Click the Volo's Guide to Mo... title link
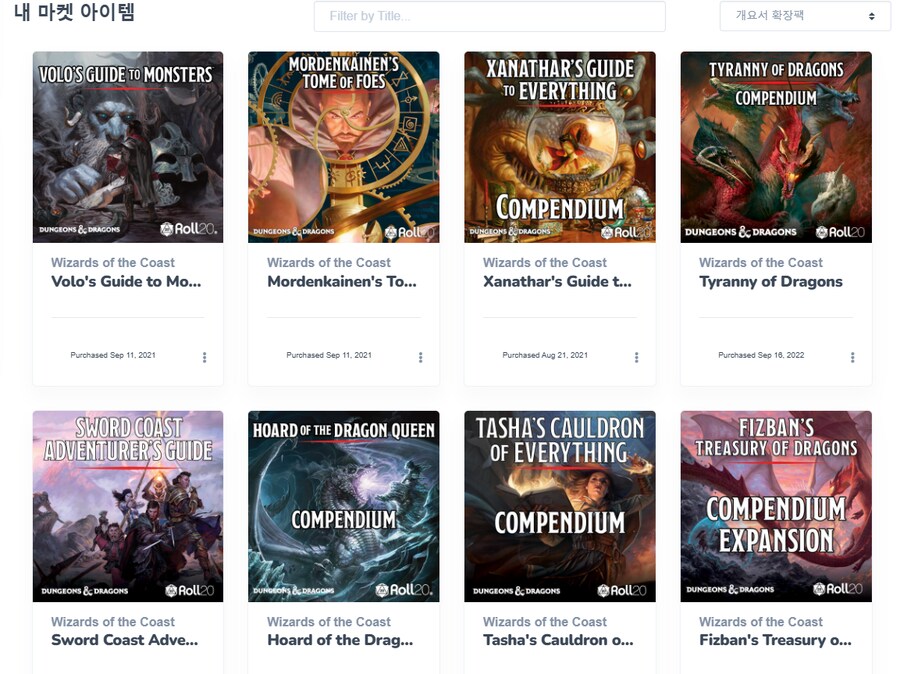Viewport: 900px width, 674px height. pos(126,281)
